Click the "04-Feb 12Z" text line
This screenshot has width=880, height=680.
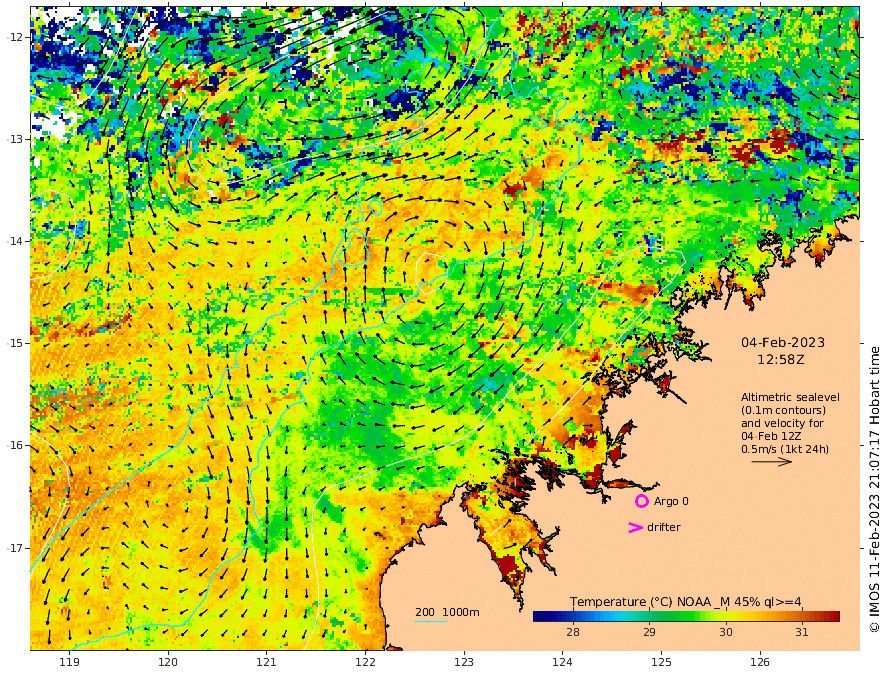771,436
